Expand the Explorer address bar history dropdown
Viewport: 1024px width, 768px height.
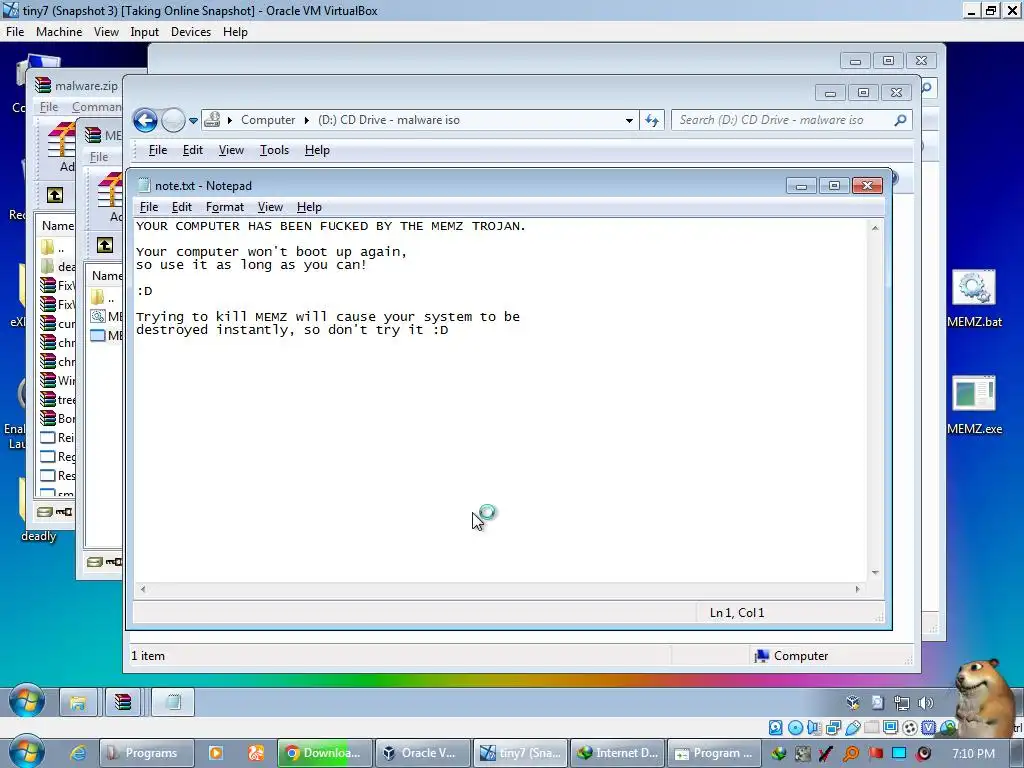pos(629,120)
